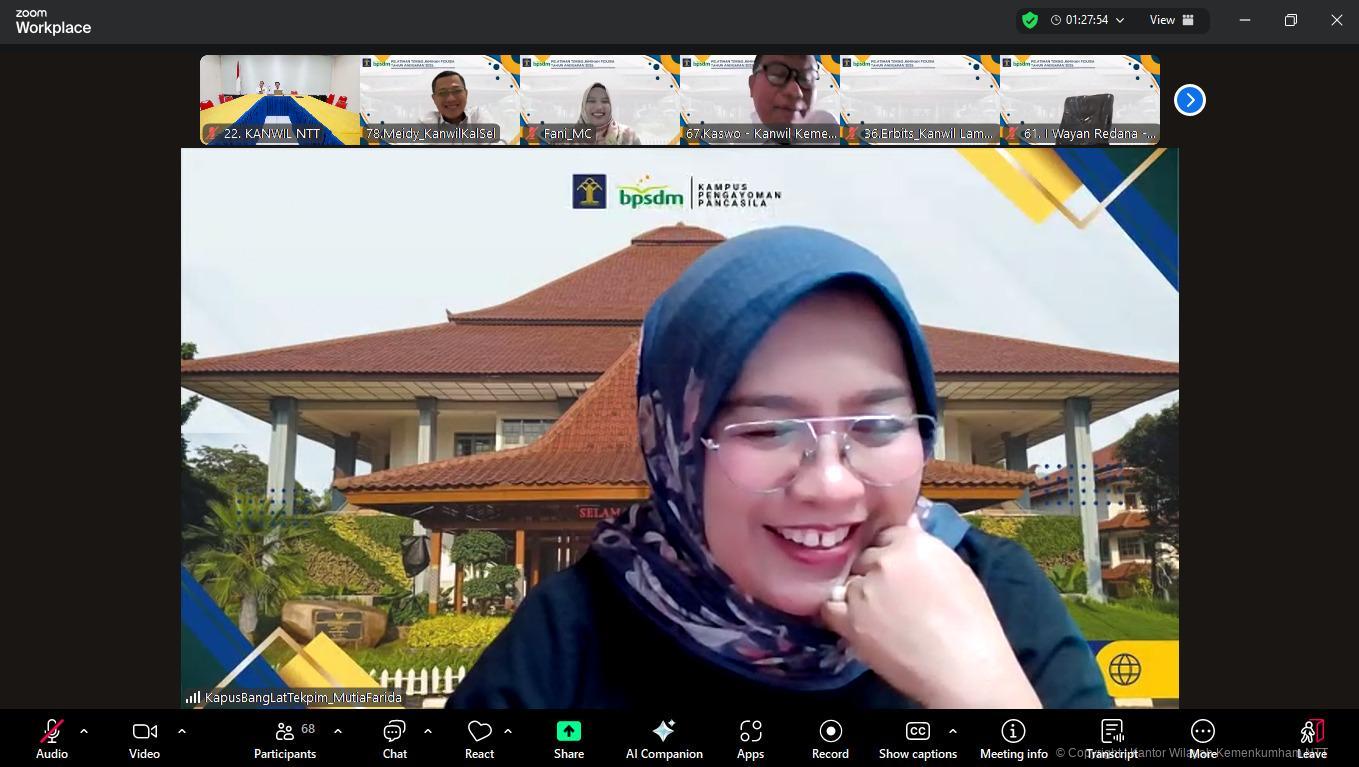Expand the Audio options chevron
The width and height of the screenshot is (1359, 767).
coord(84,730)
